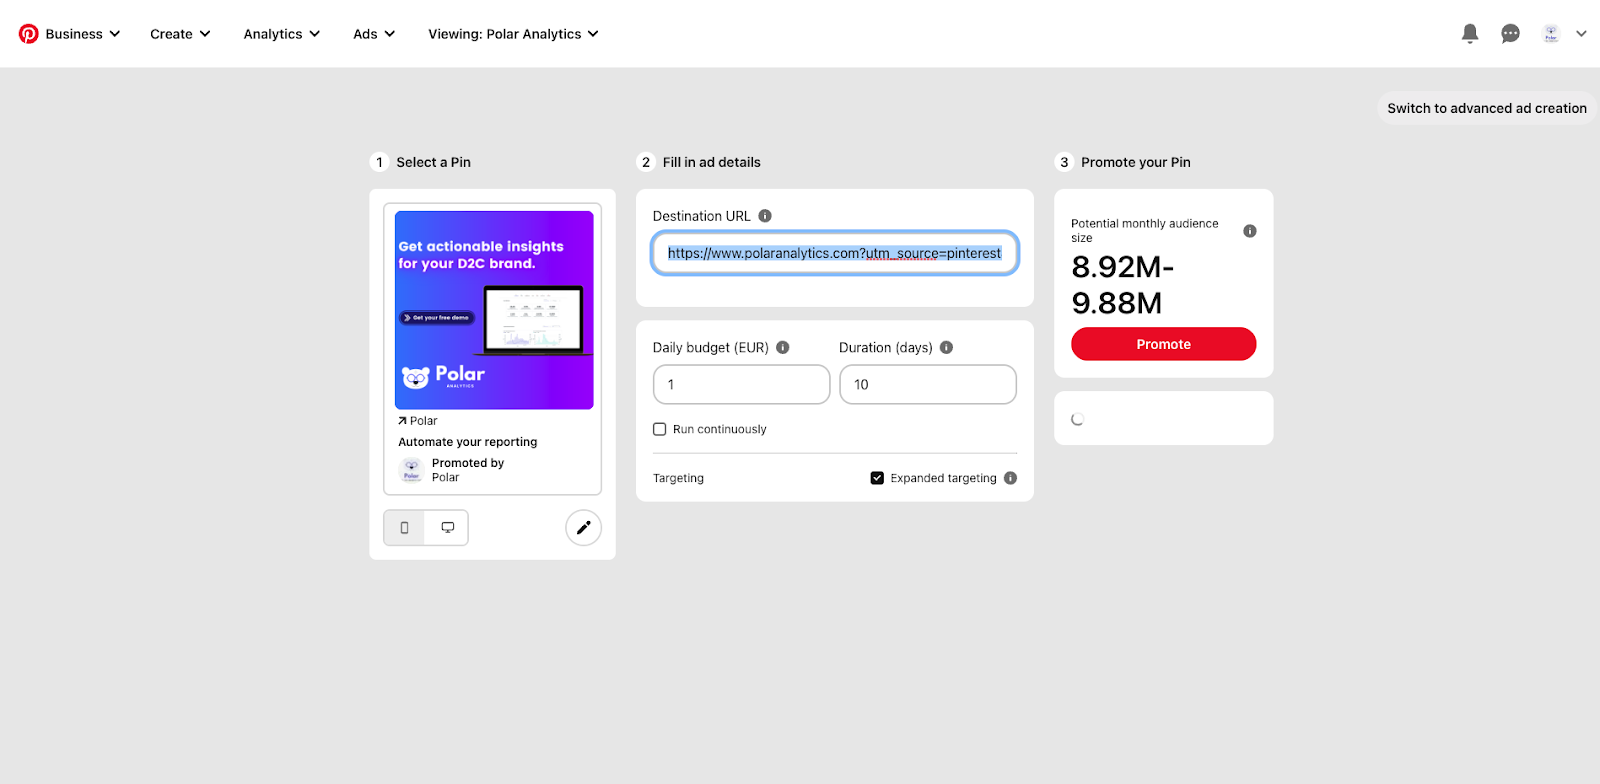Image resolution: width=1600 pixels, height=784 pixels.
Task: Expand the account chevron next to avatar
Action: (1581, 34)
